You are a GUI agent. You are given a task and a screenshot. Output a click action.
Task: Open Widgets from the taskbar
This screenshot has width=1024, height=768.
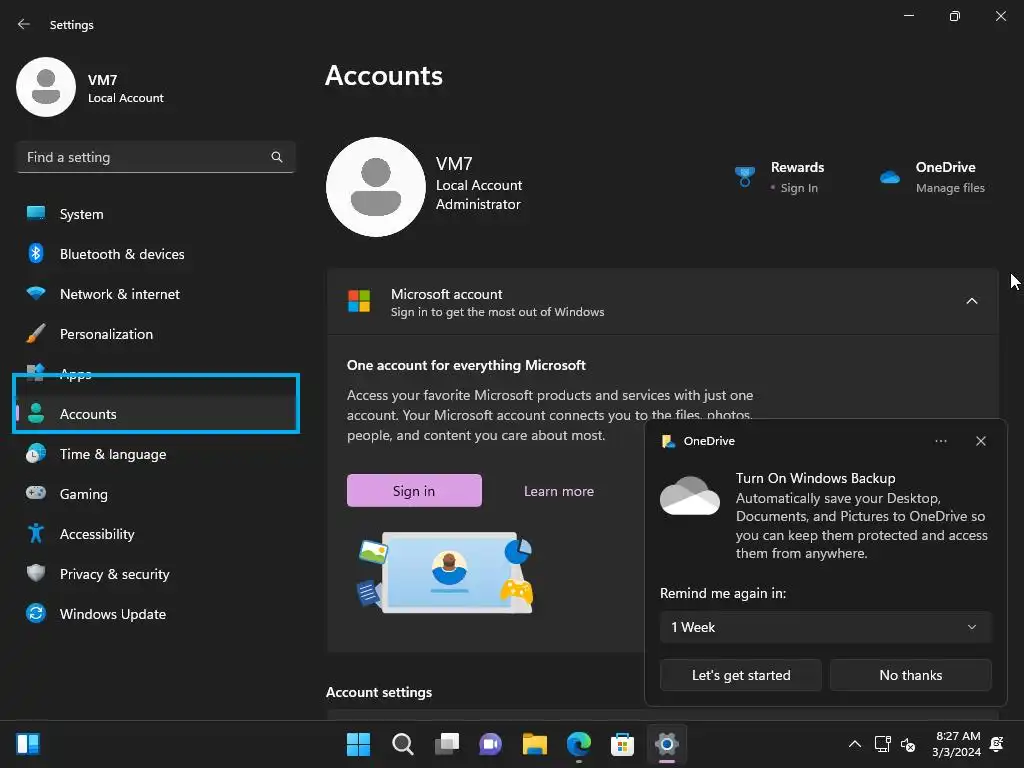coord(28,743)
